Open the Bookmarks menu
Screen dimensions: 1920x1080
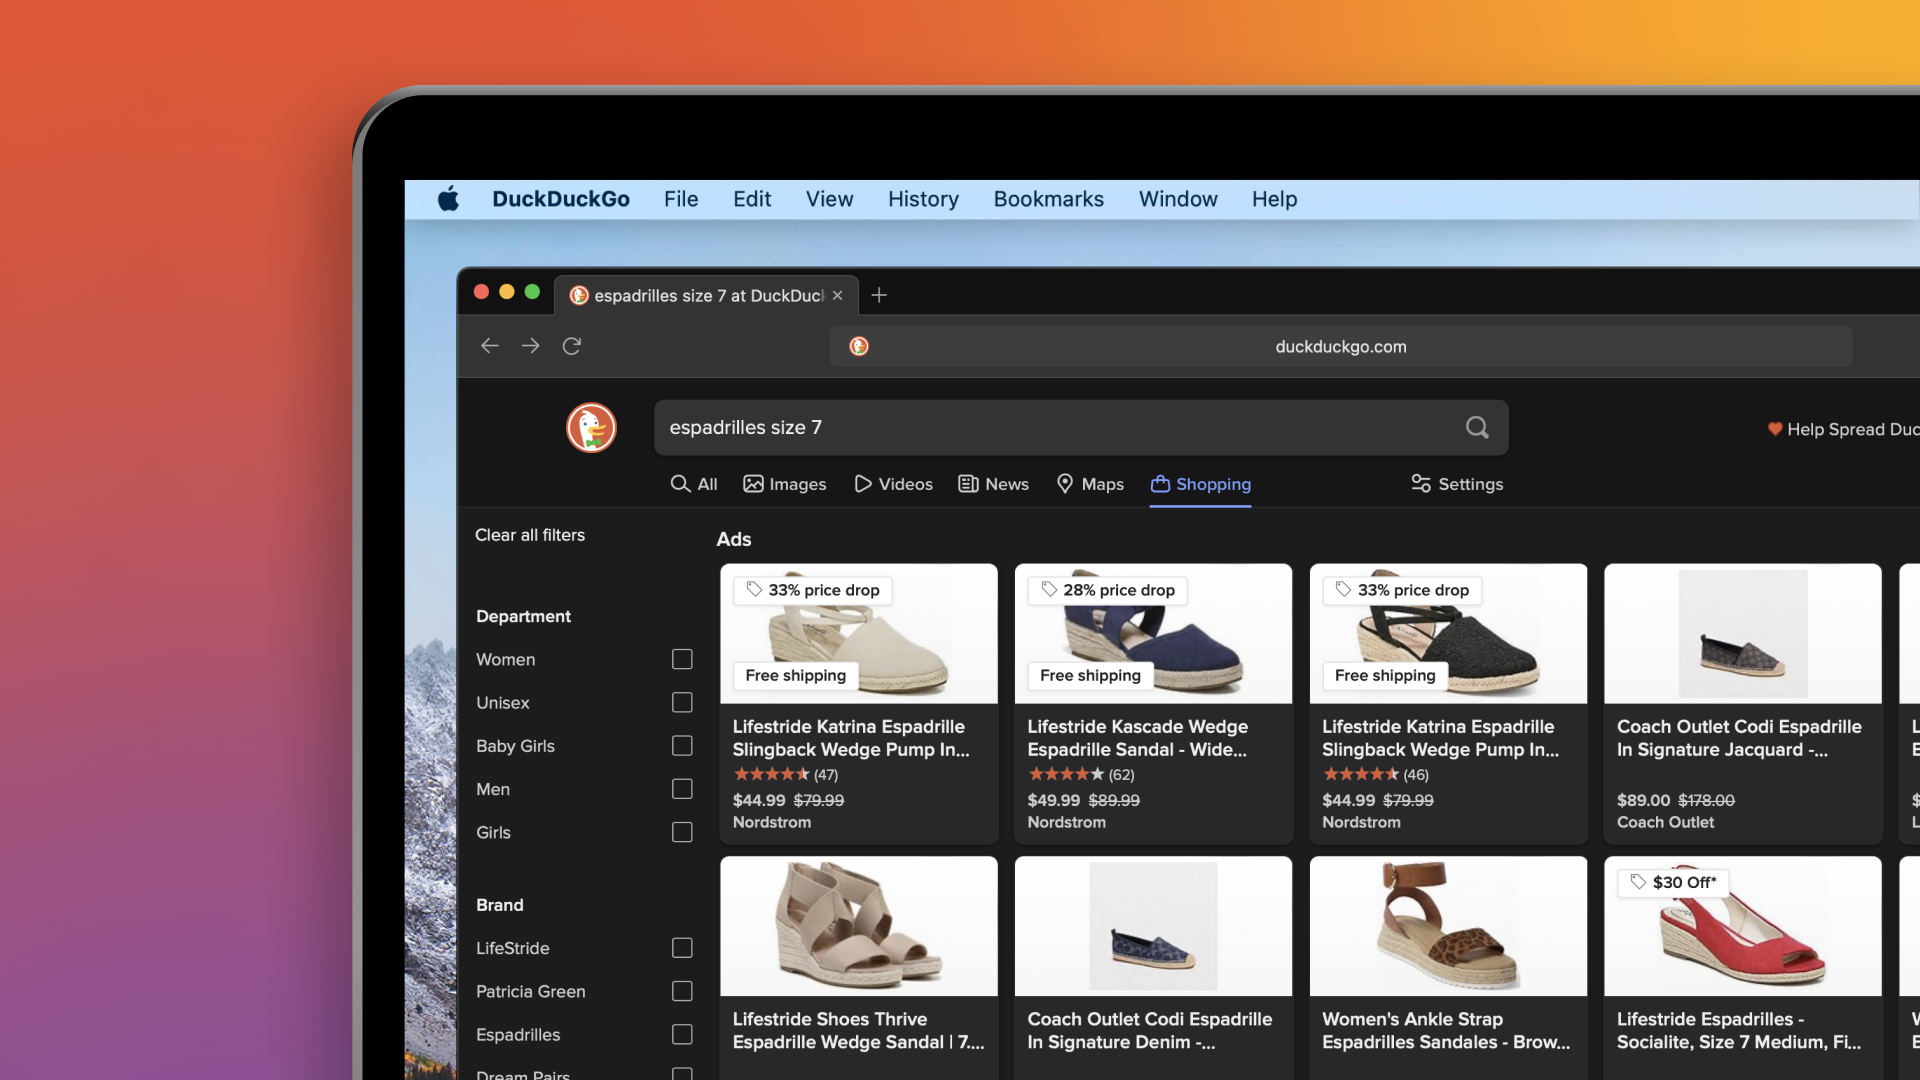[1049, 199]
